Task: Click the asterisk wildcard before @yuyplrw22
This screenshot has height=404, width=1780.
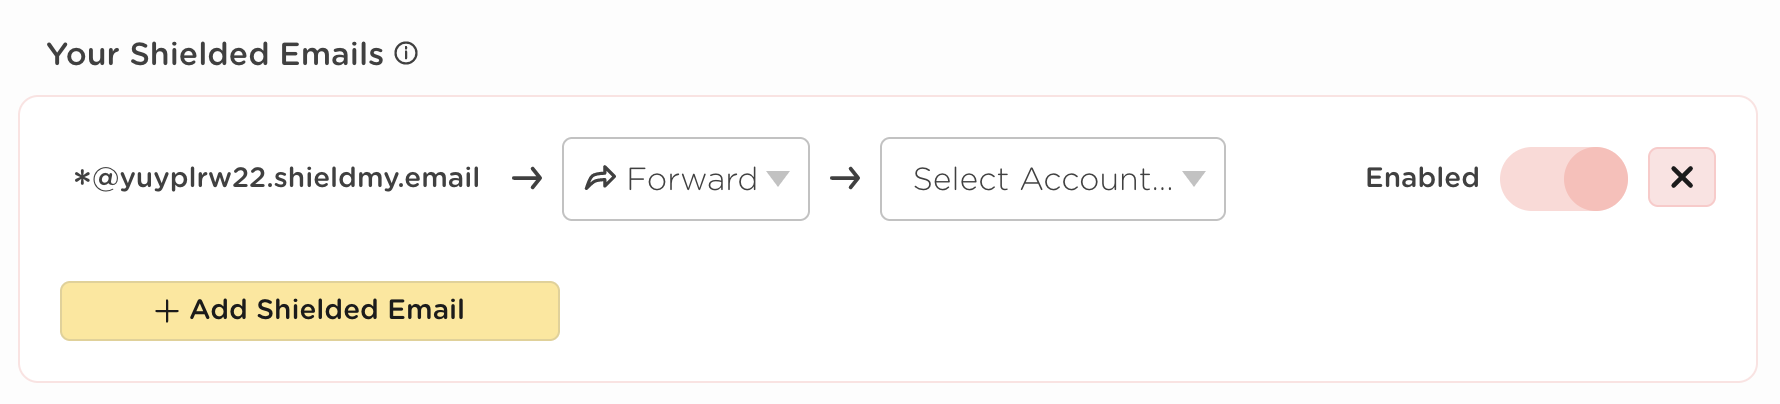Action: tap(82, 179)
